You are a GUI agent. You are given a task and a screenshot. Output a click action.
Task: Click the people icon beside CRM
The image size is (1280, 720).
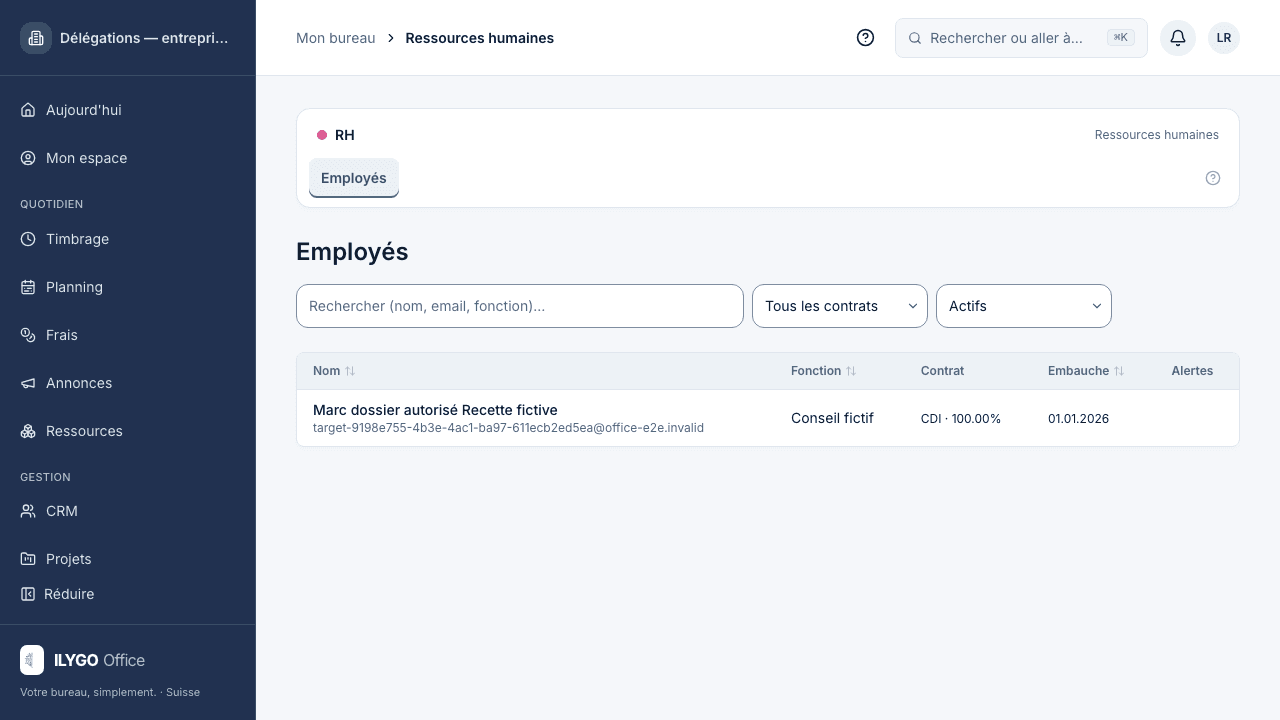[28, 511]
